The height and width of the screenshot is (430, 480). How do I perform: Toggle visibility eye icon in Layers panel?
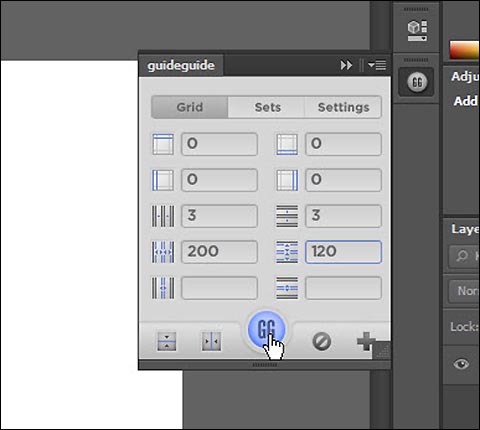[461, 364]
